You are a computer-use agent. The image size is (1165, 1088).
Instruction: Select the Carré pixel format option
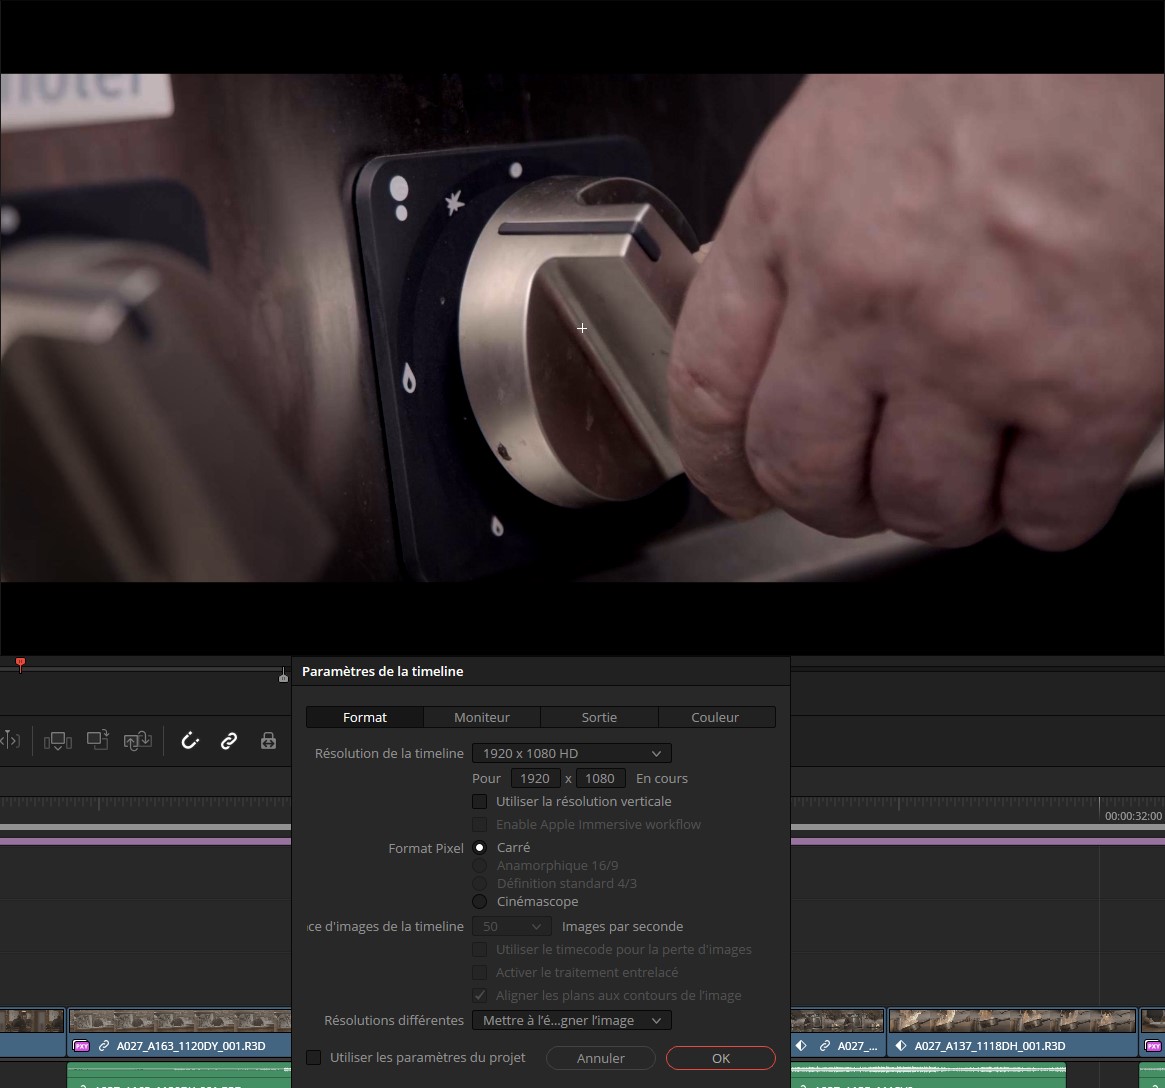click(x=480, y=848)
